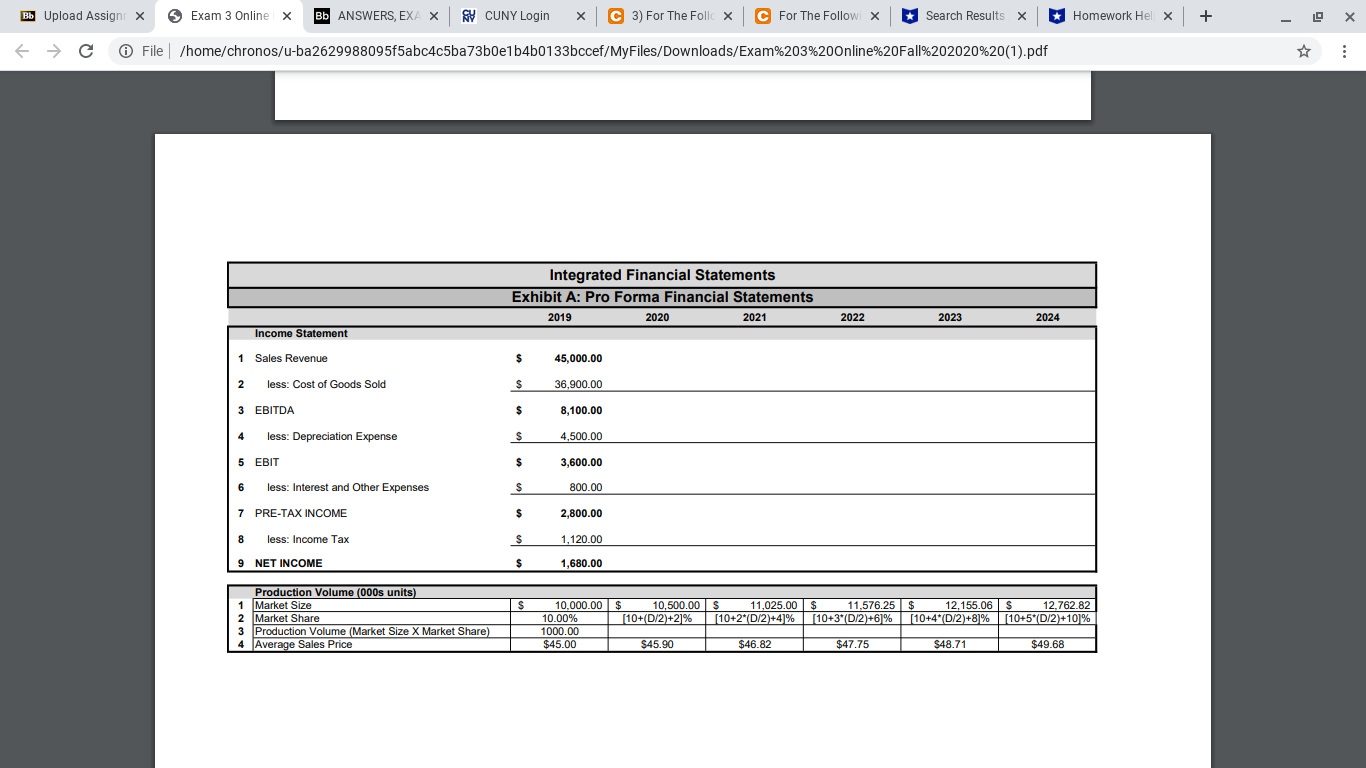
Task: Click the first page of the PDF document
Action: 683,95
